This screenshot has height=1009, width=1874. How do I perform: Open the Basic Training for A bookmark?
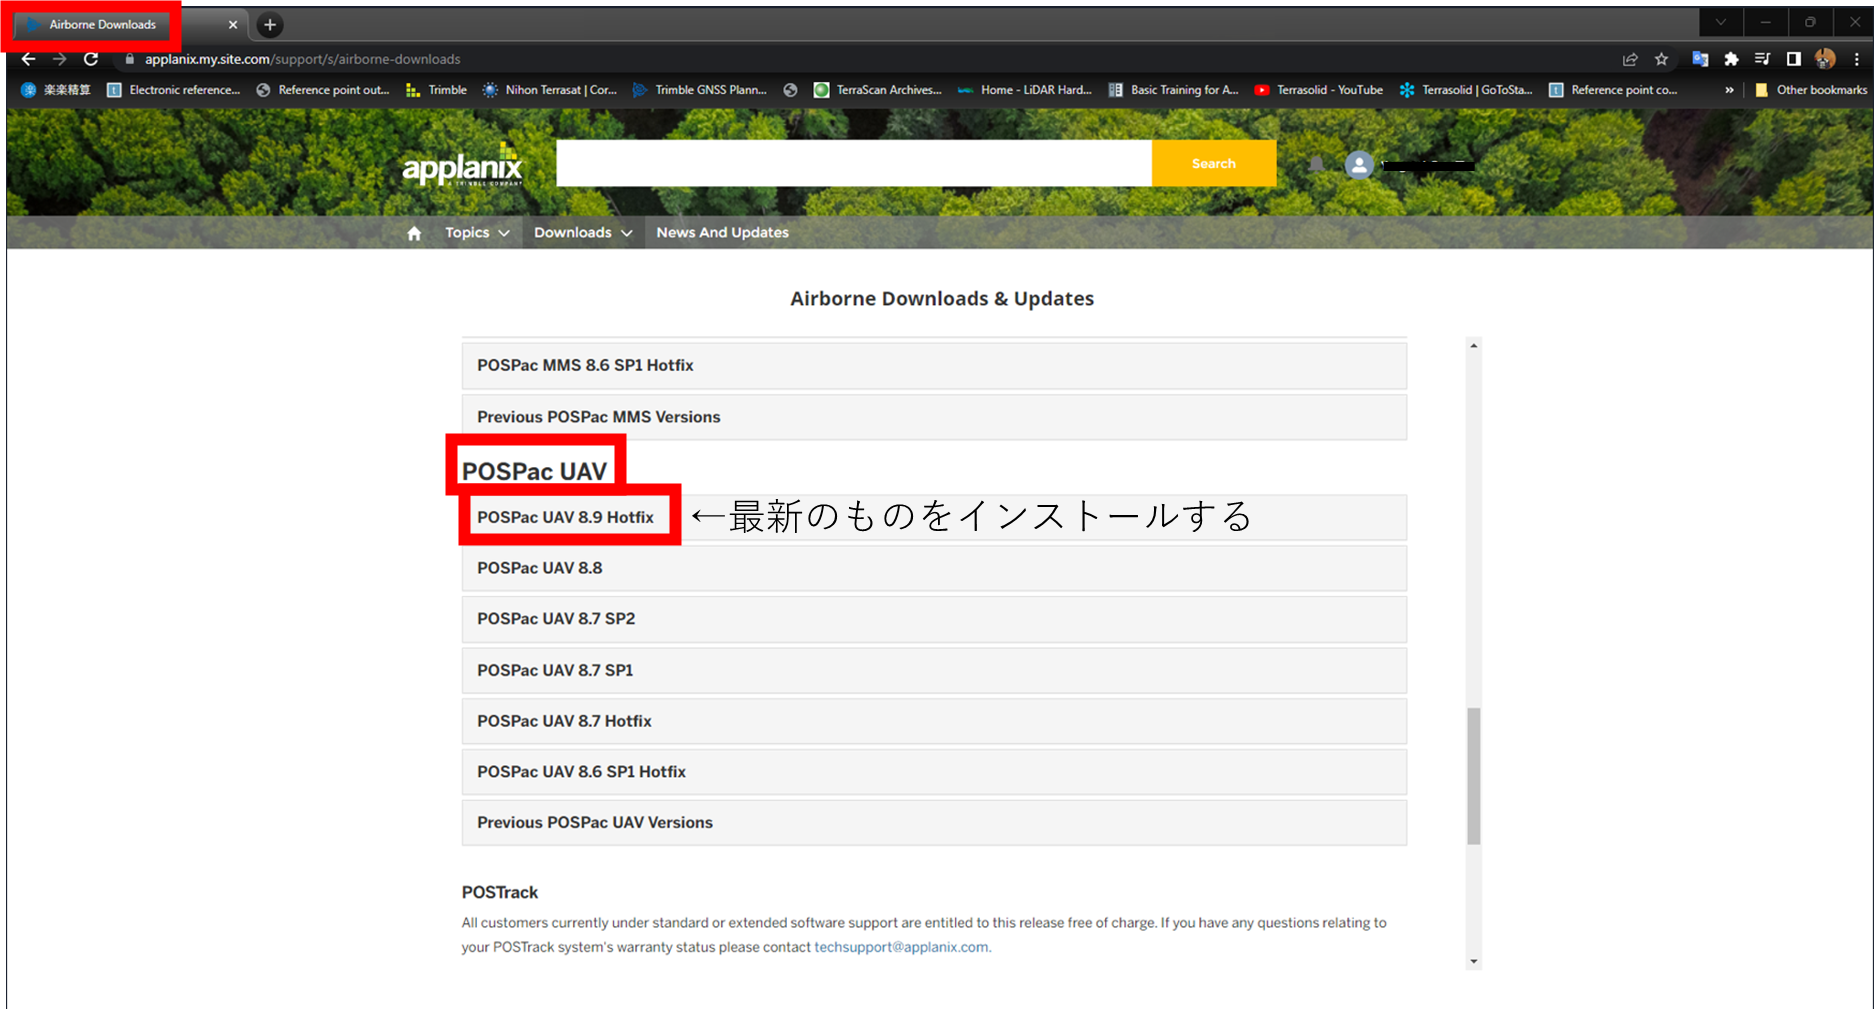[1174, 90]
